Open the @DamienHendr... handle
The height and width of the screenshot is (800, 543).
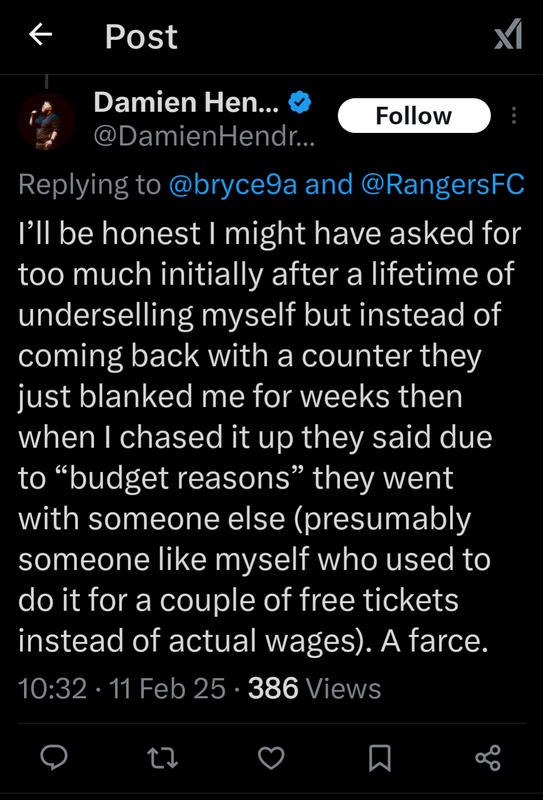(204, 136)
